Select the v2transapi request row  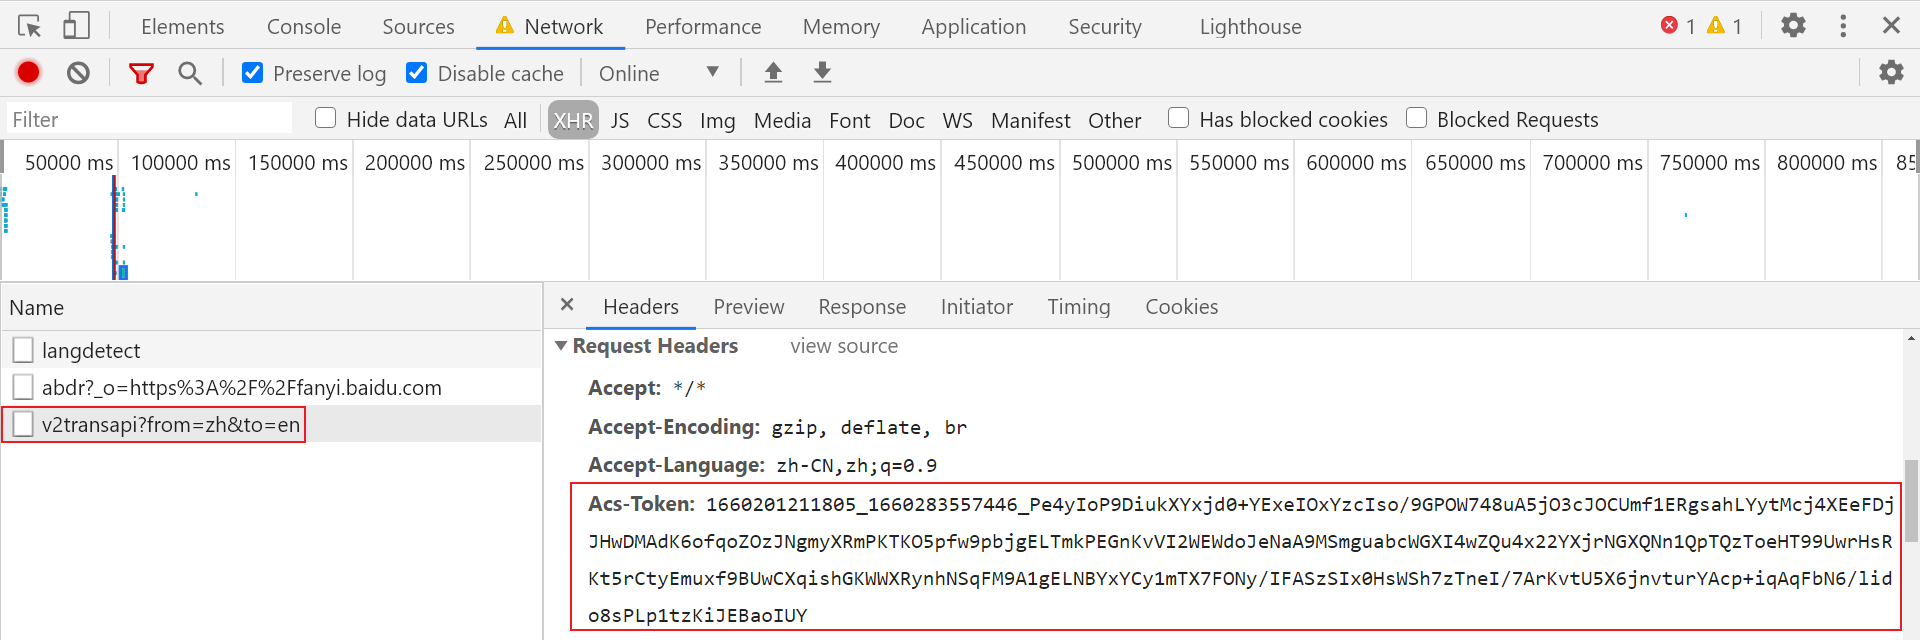170,425
